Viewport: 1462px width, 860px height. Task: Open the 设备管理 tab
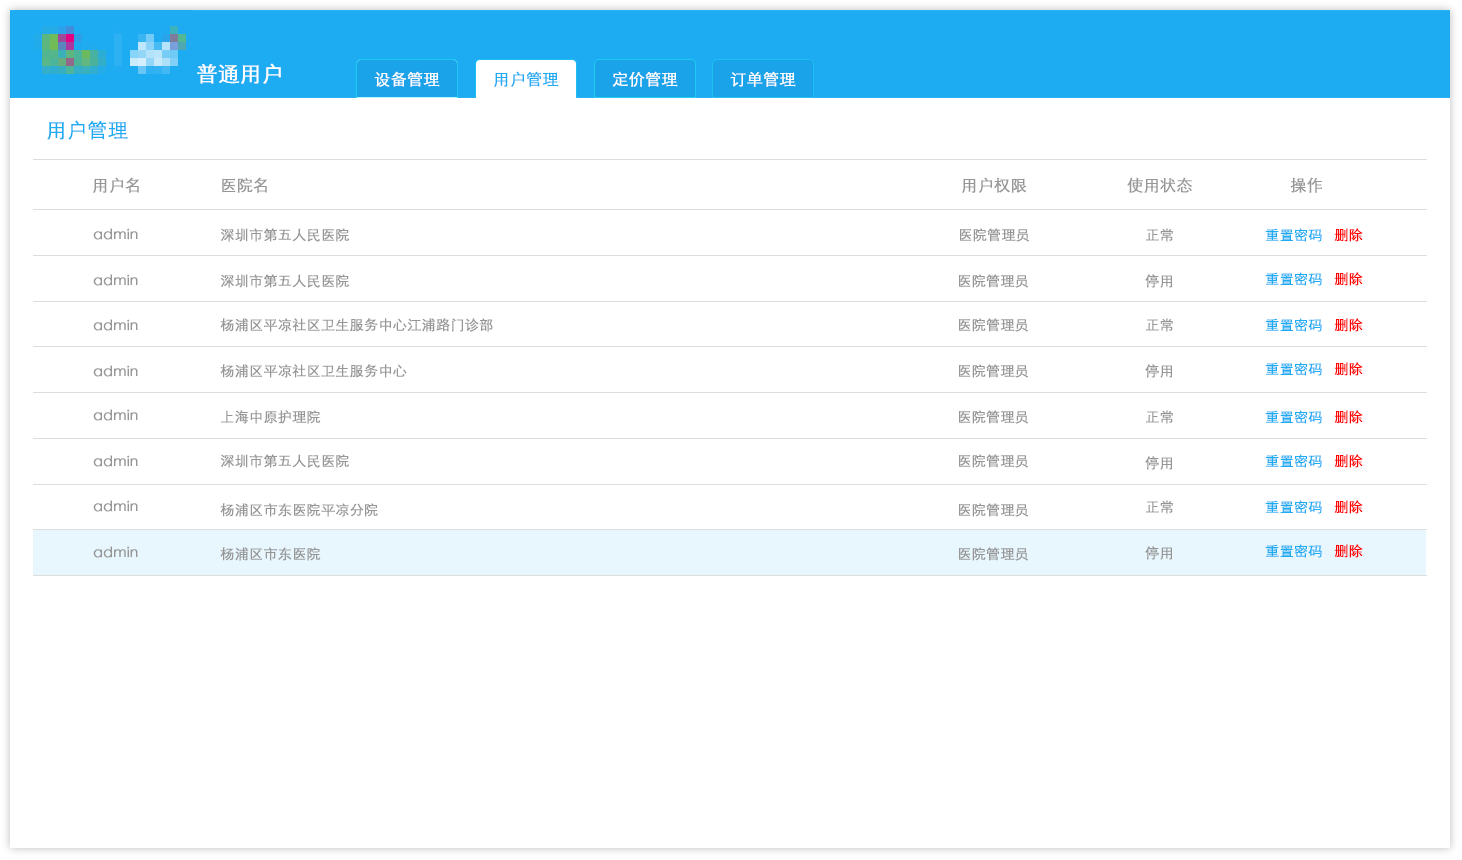pyautogui.click(x=407, y=79)
